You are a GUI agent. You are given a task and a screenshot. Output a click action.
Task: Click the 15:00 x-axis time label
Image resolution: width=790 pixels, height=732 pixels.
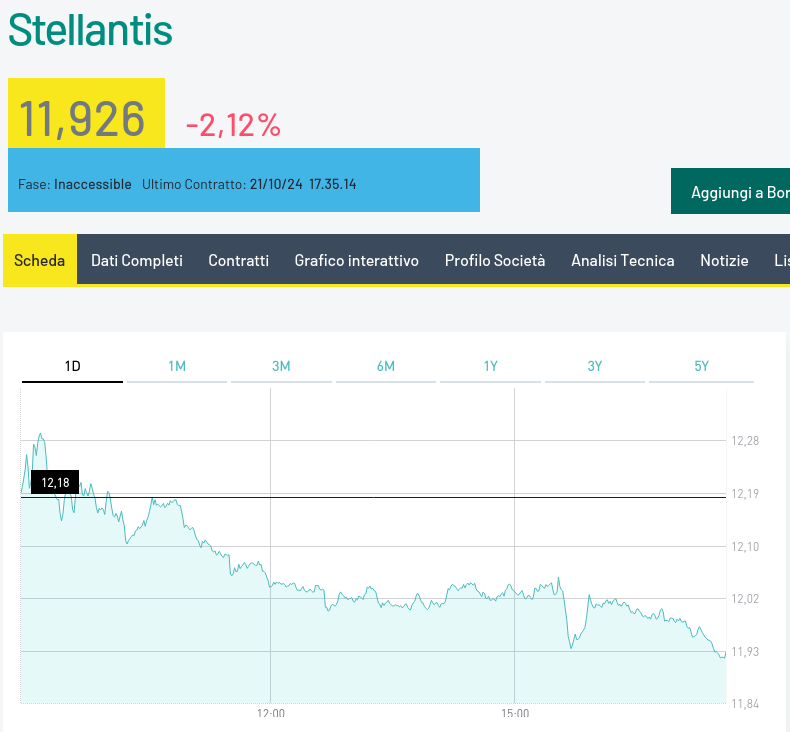coord(515,713)
